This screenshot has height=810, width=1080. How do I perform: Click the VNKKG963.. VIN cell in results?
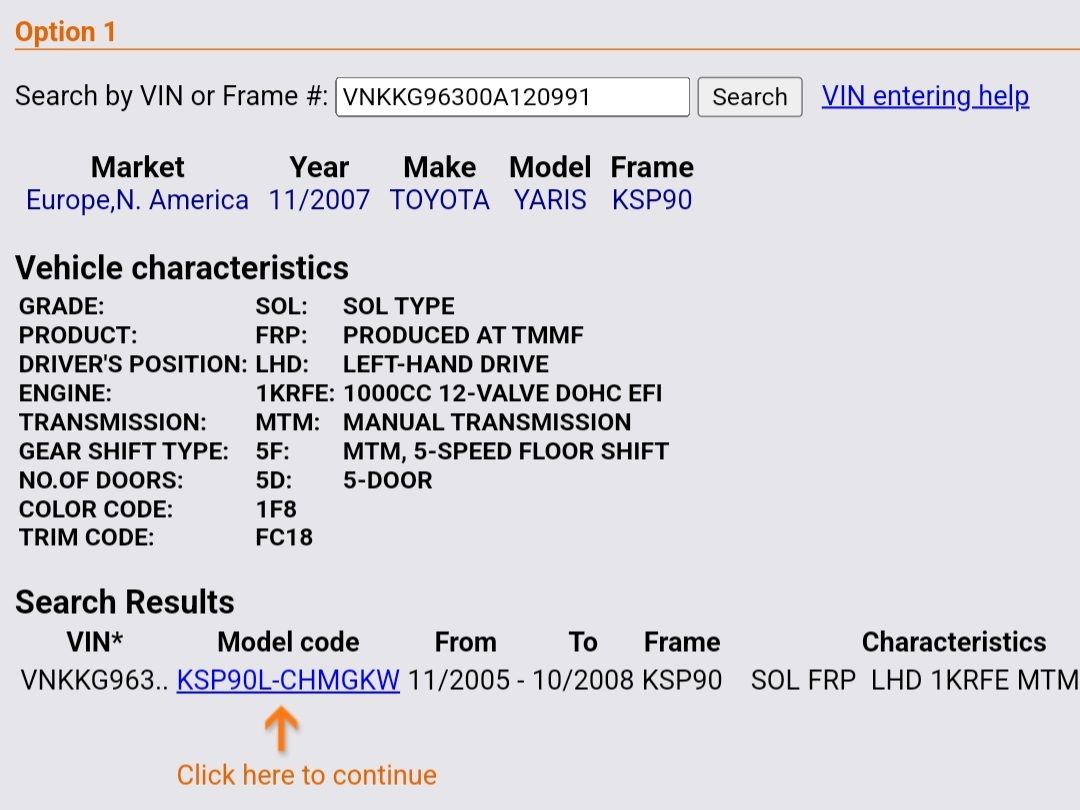pos(94,680)
